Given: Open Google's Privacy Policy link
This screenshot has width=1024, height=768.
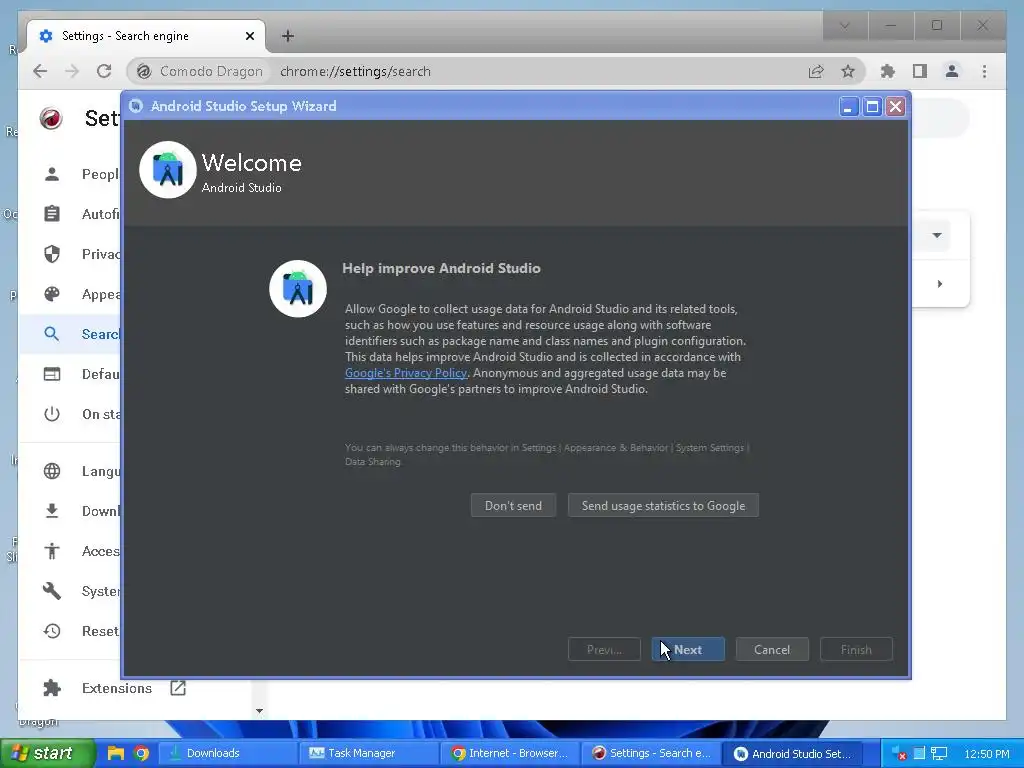Looking at the screenshot, I should tap(406, 373).
